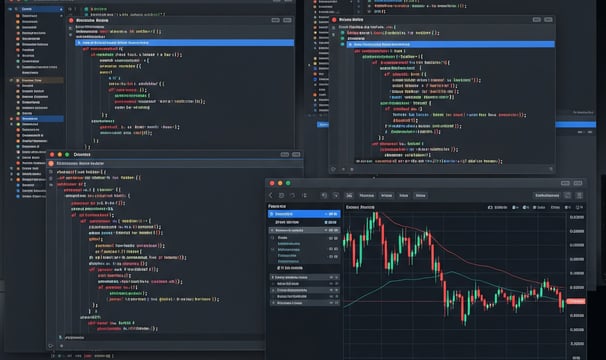Select the blue highlighted row in chart window's side panel
This screenshot has height=360, width=606.
click(304, 214)
